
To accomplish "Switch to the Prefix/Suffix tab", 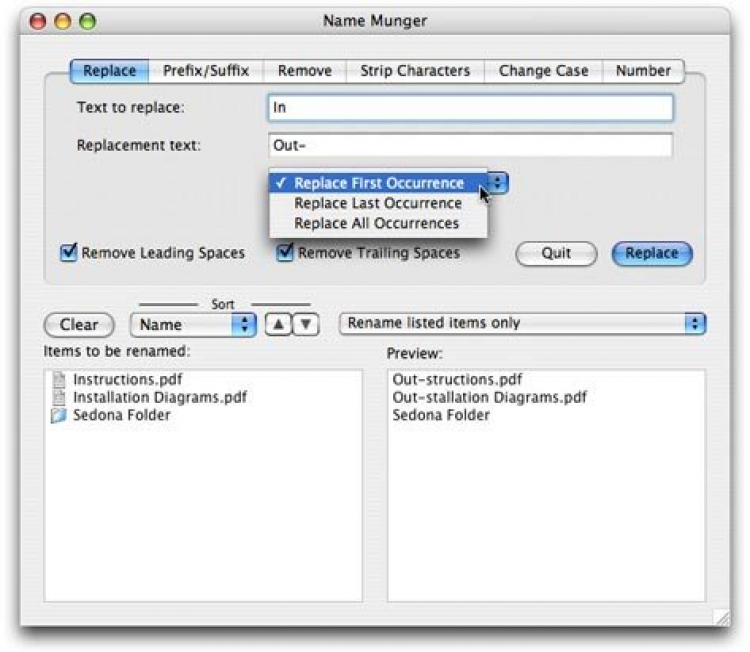I will pos(206,71).
